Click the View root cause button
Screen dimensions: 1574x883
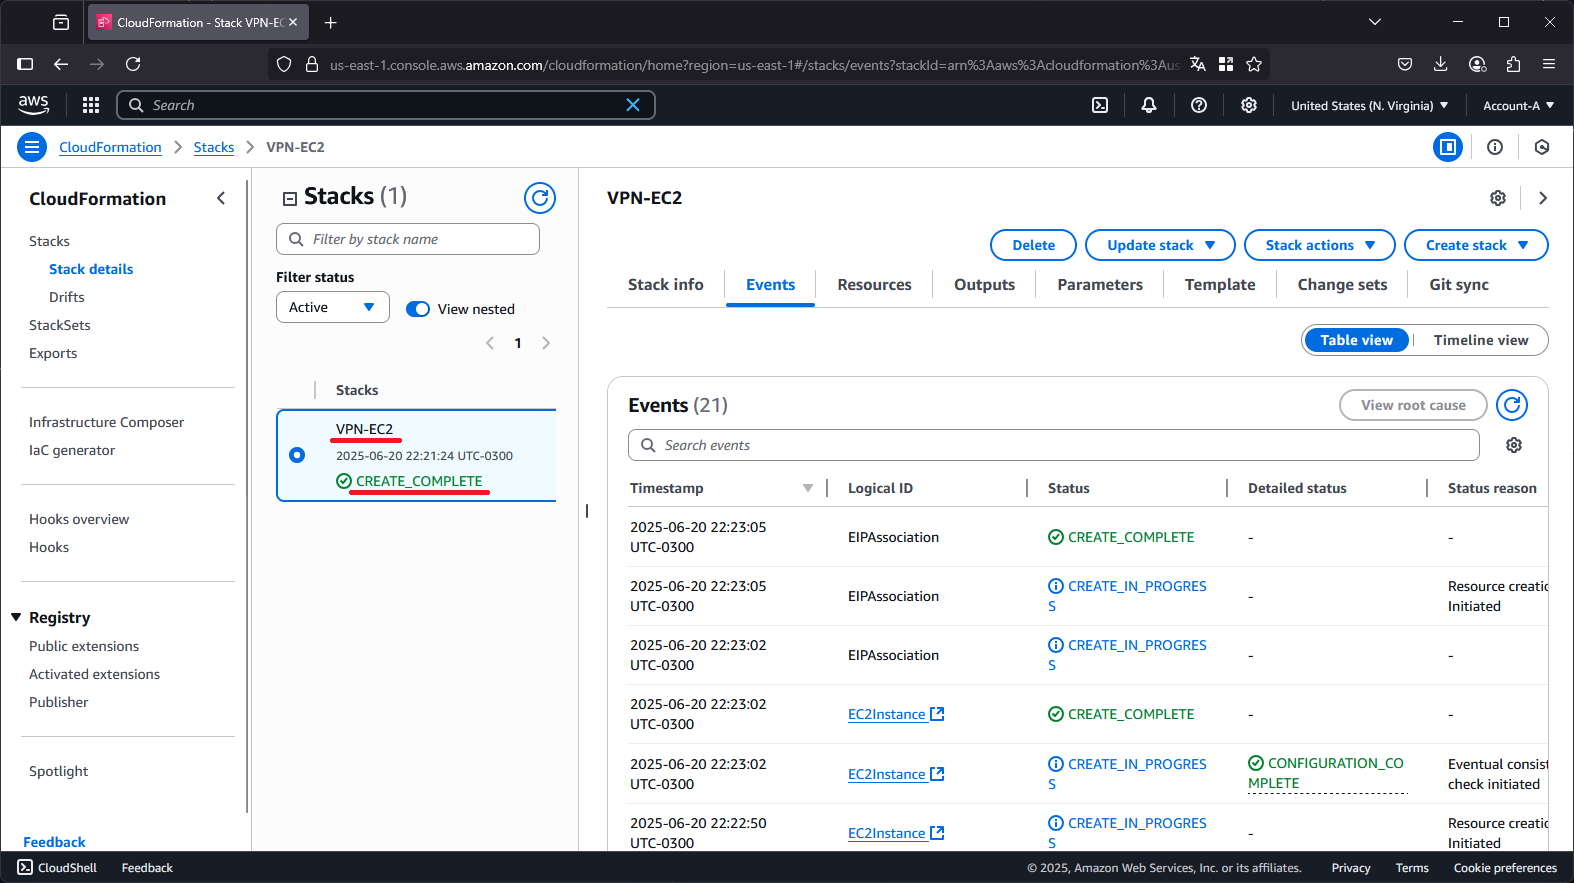pos(1413,405)
